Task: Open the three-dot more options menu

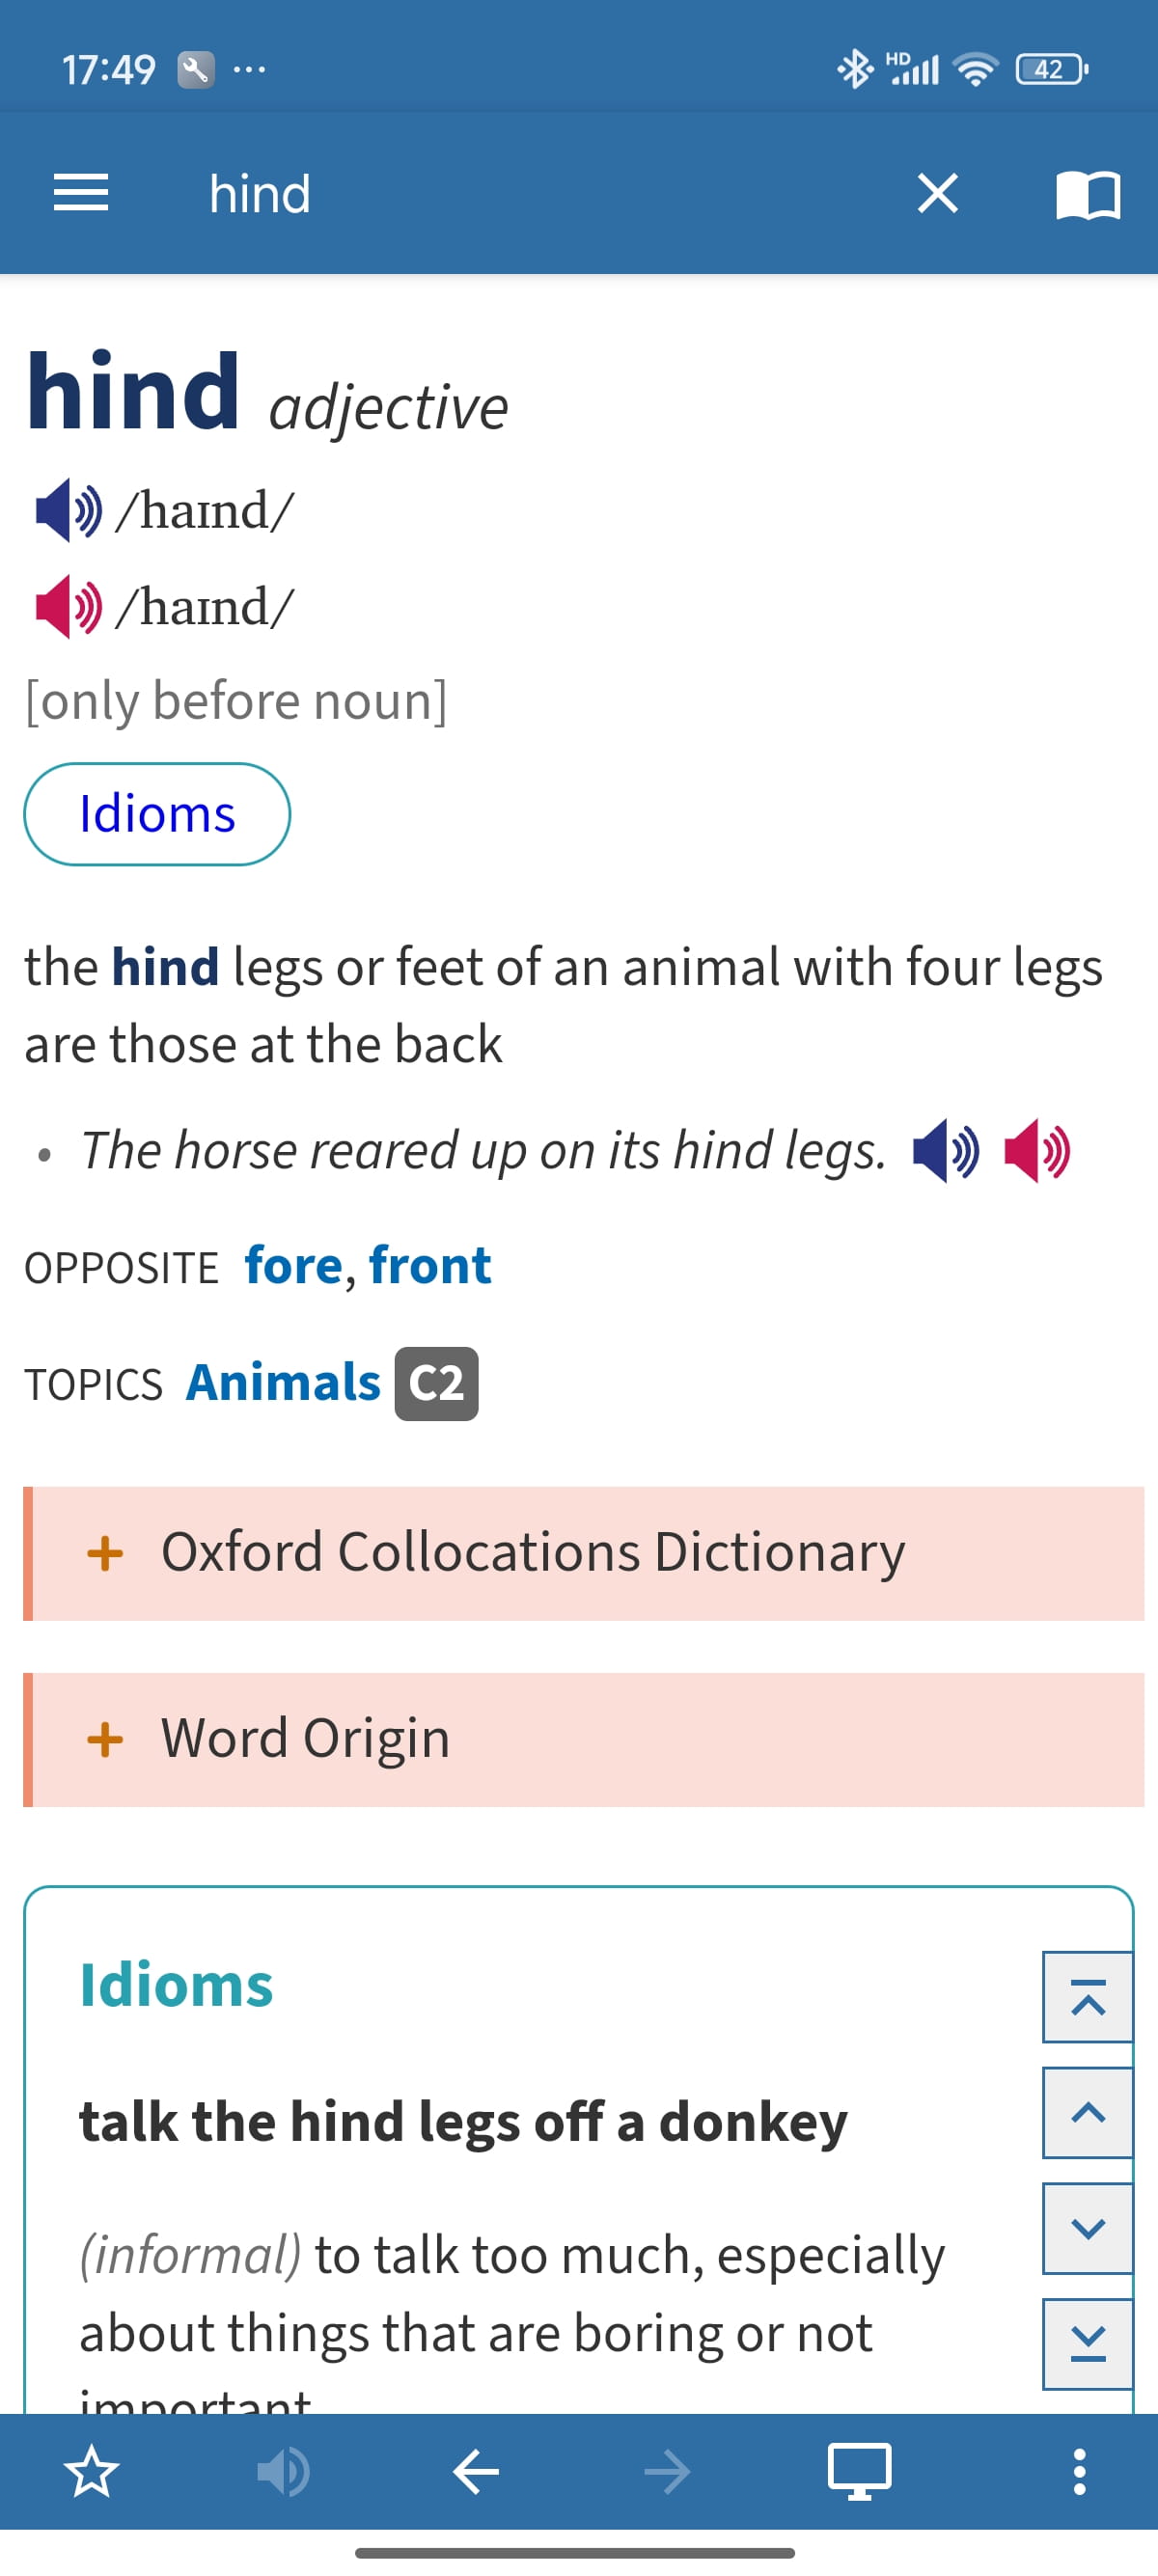Action: click(x=1079, y=2472)
